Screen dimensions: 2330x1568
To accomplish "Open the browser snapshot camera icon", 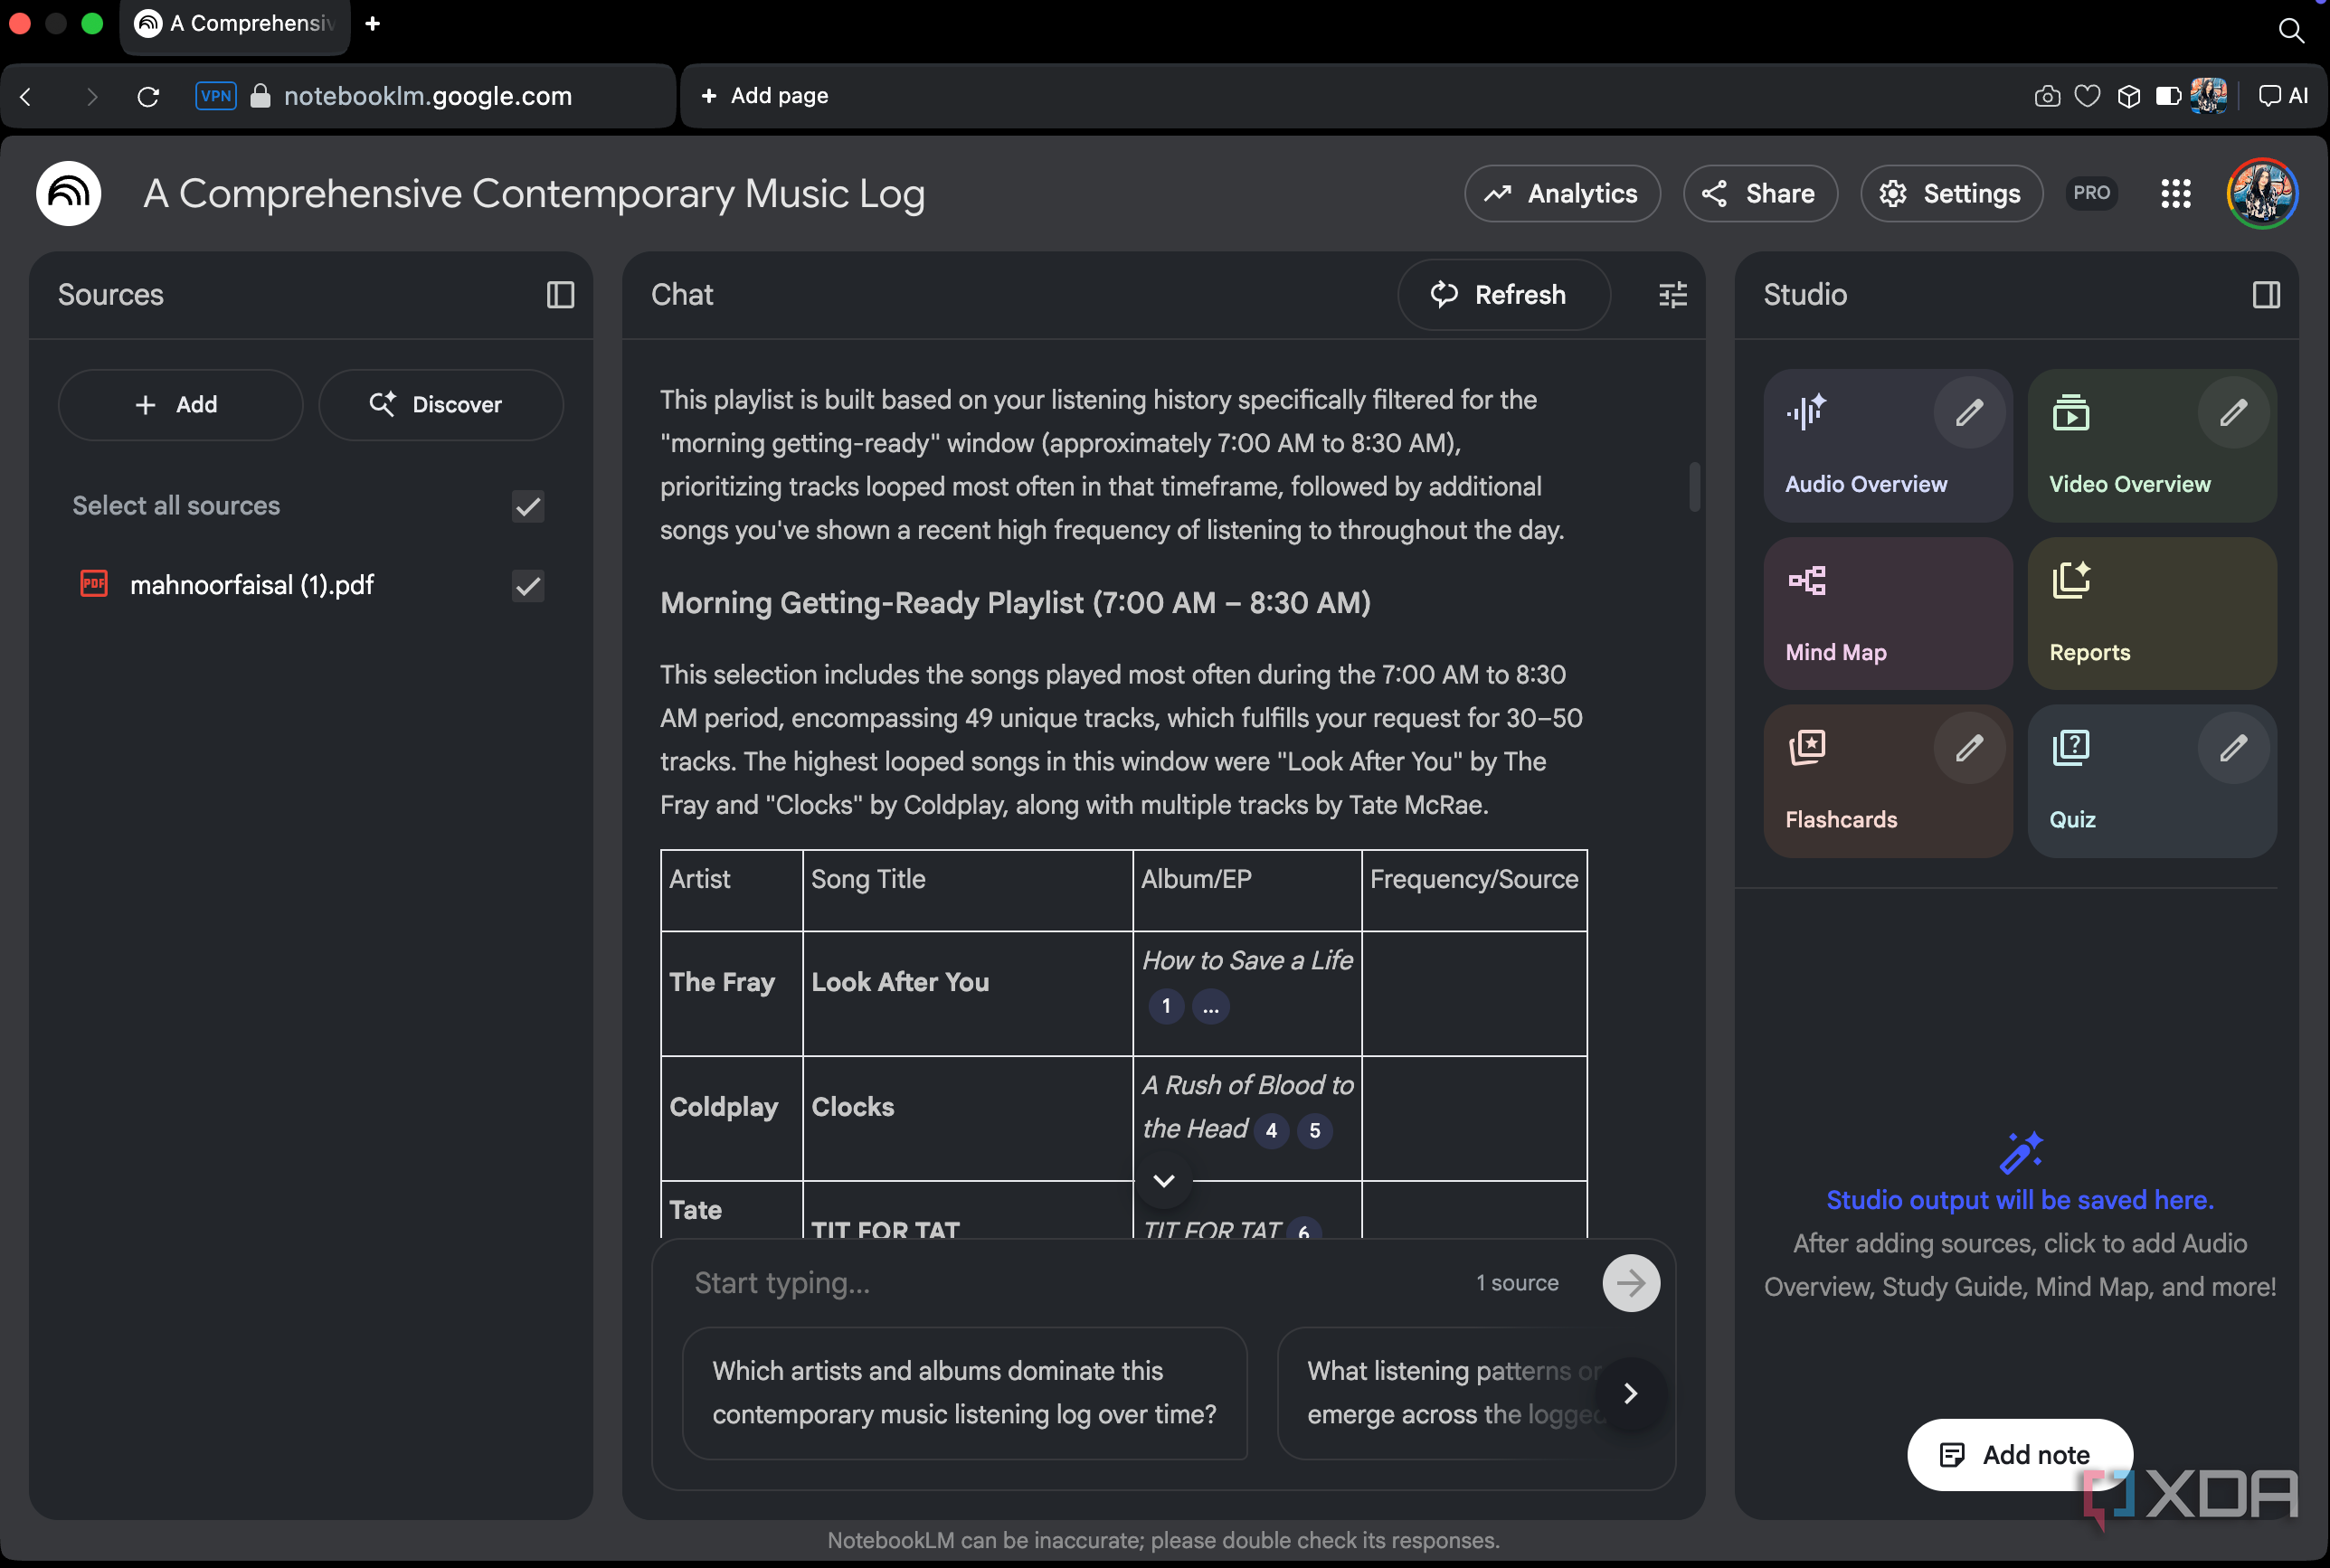I will point(2047,96).
